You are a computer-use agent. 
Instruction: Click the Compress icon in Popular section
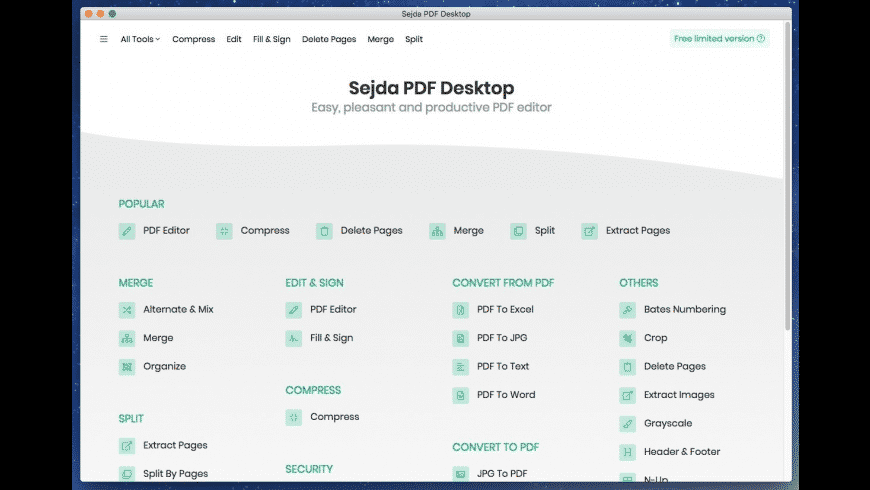(x=224, y=231)
